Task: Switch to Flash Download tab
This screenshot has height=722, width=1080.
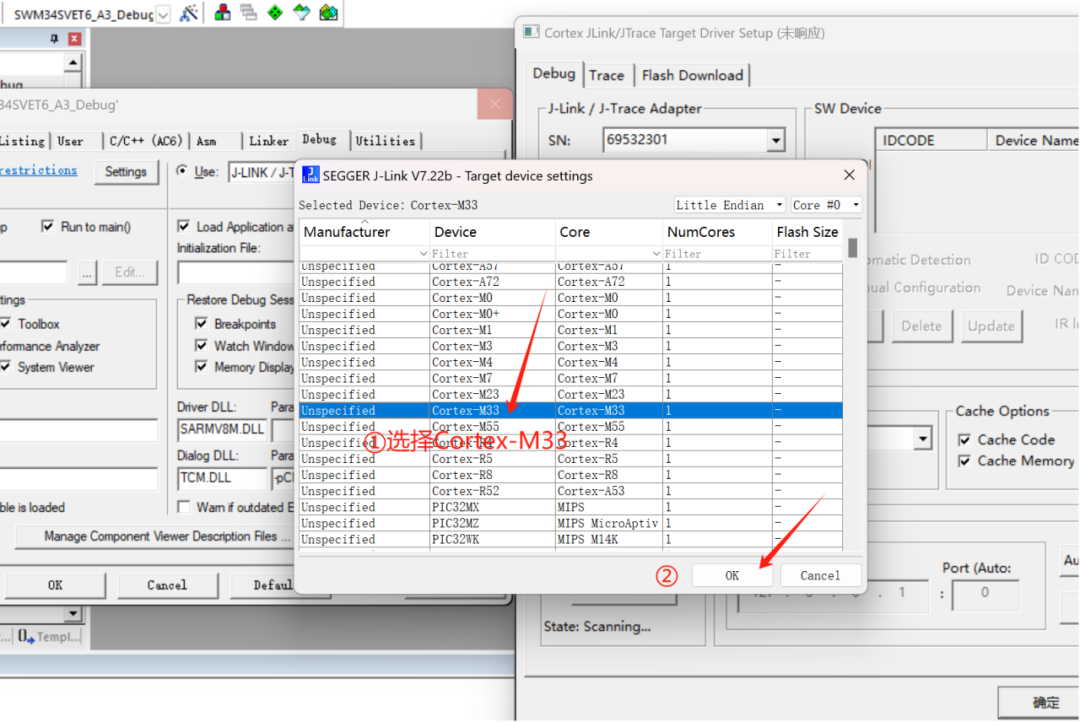Action: click(692, 75)
